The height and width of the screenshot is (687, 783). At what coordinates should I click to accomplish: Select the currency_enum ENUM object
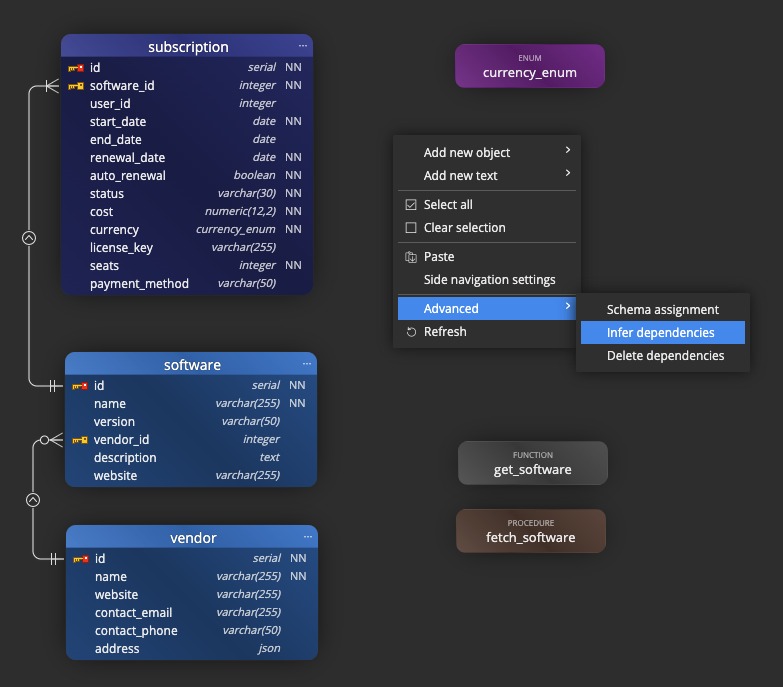pyautogui.click(x=530, y=66)
